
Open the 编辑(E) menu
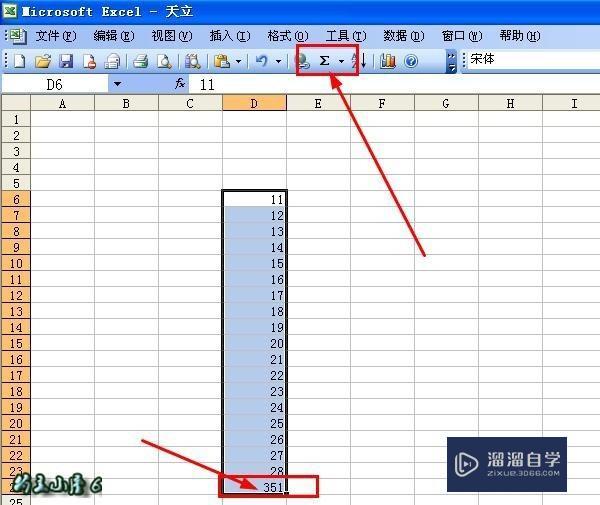pos(114,36)
